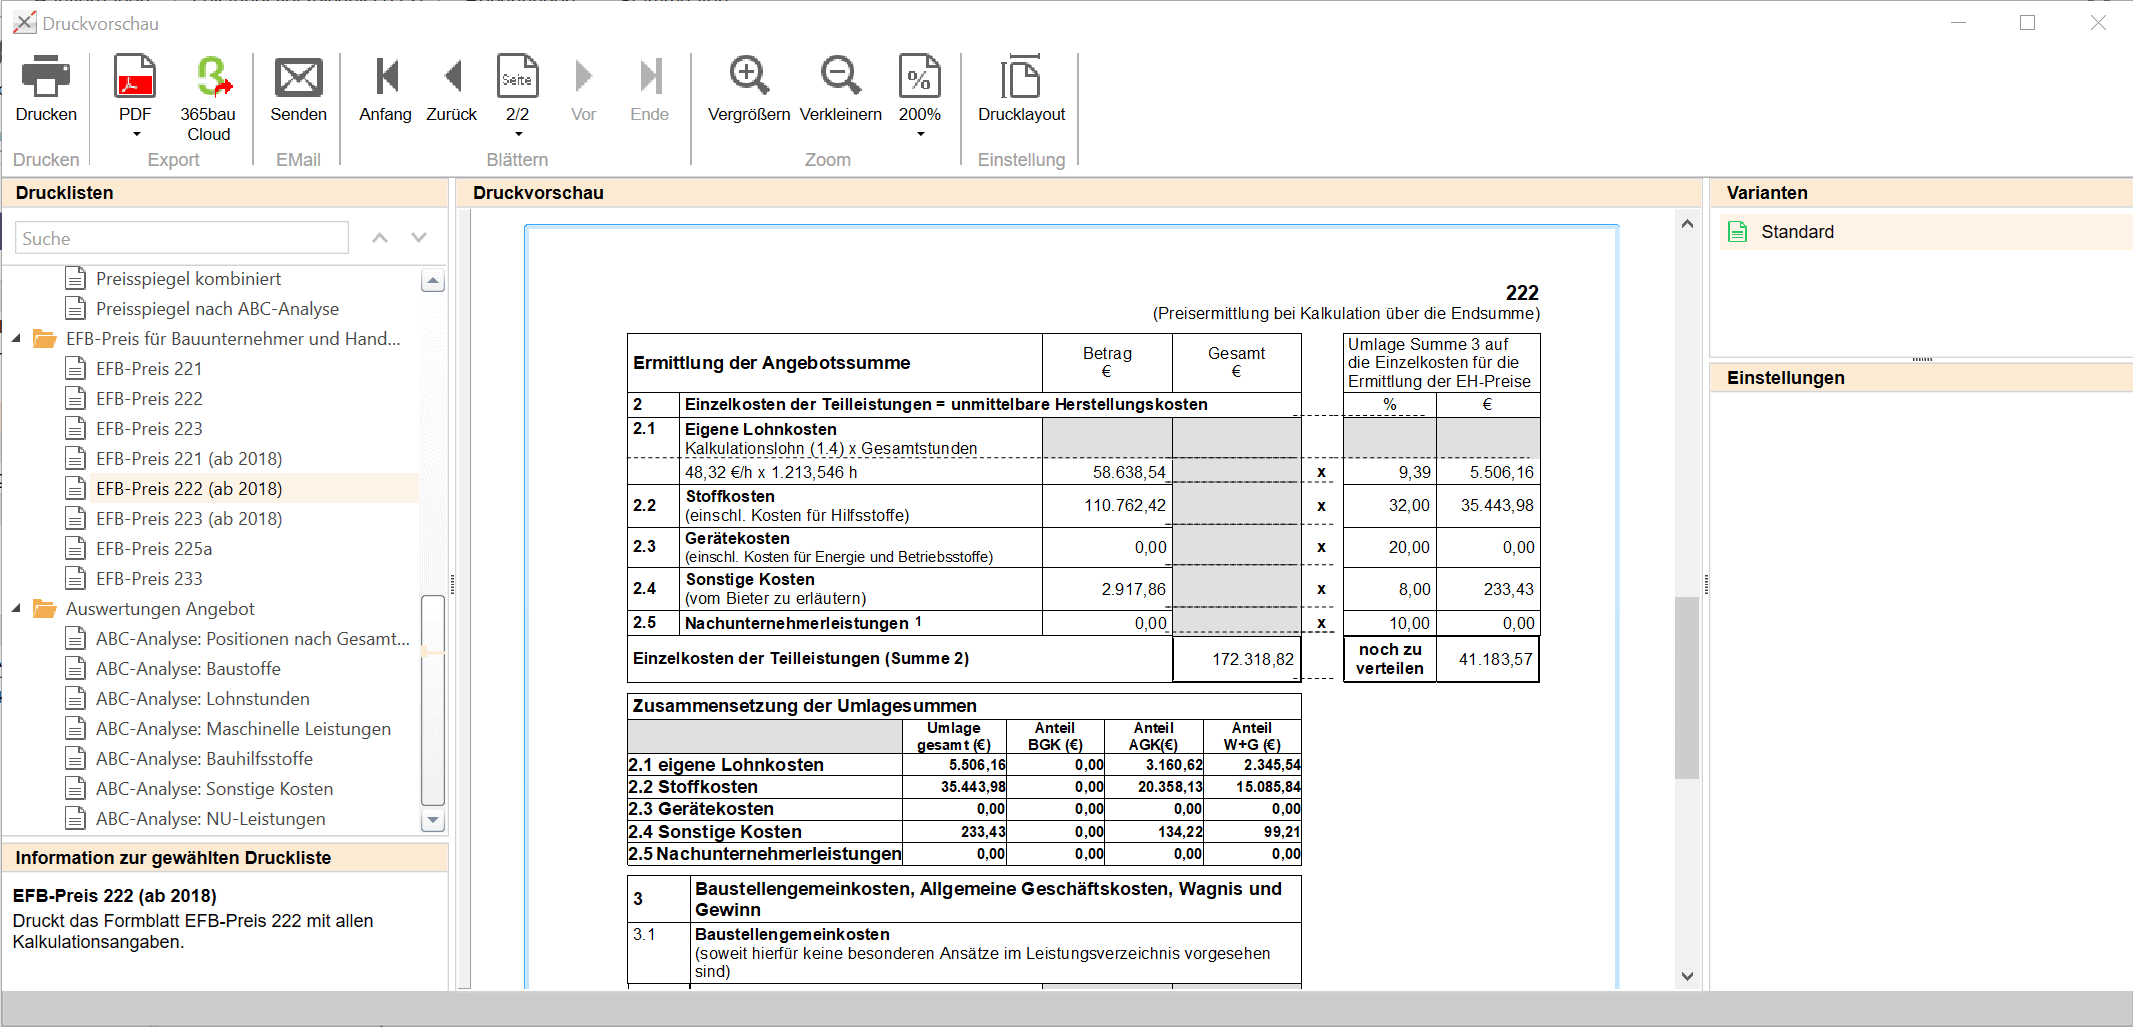The image size is (2133, 1027).
Task: Click the Drucken printer icon
Action: click(46, 78)
